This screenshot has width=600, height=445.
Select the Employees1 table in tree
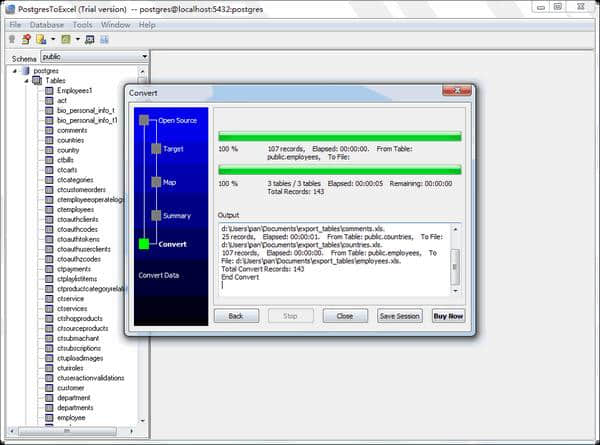(74, 91)
